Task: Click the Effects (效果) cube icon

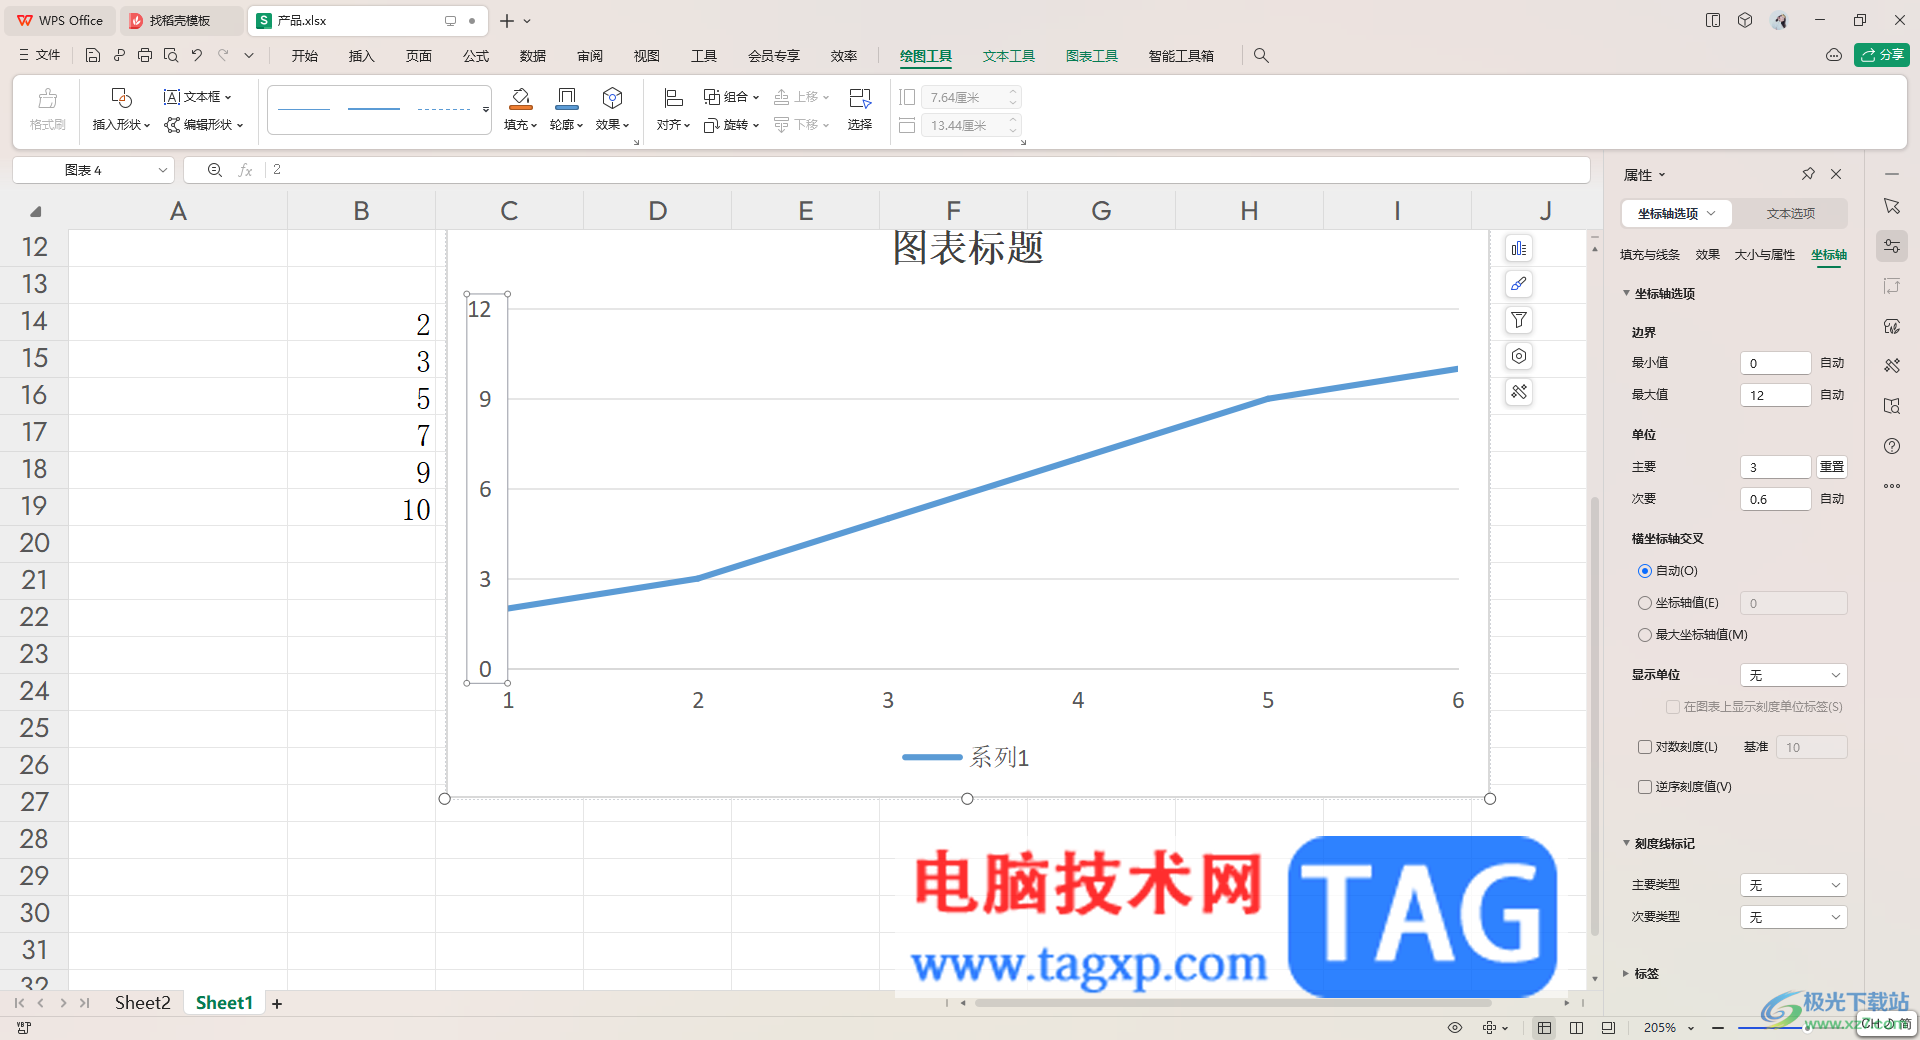Action: tap(612, 98)
